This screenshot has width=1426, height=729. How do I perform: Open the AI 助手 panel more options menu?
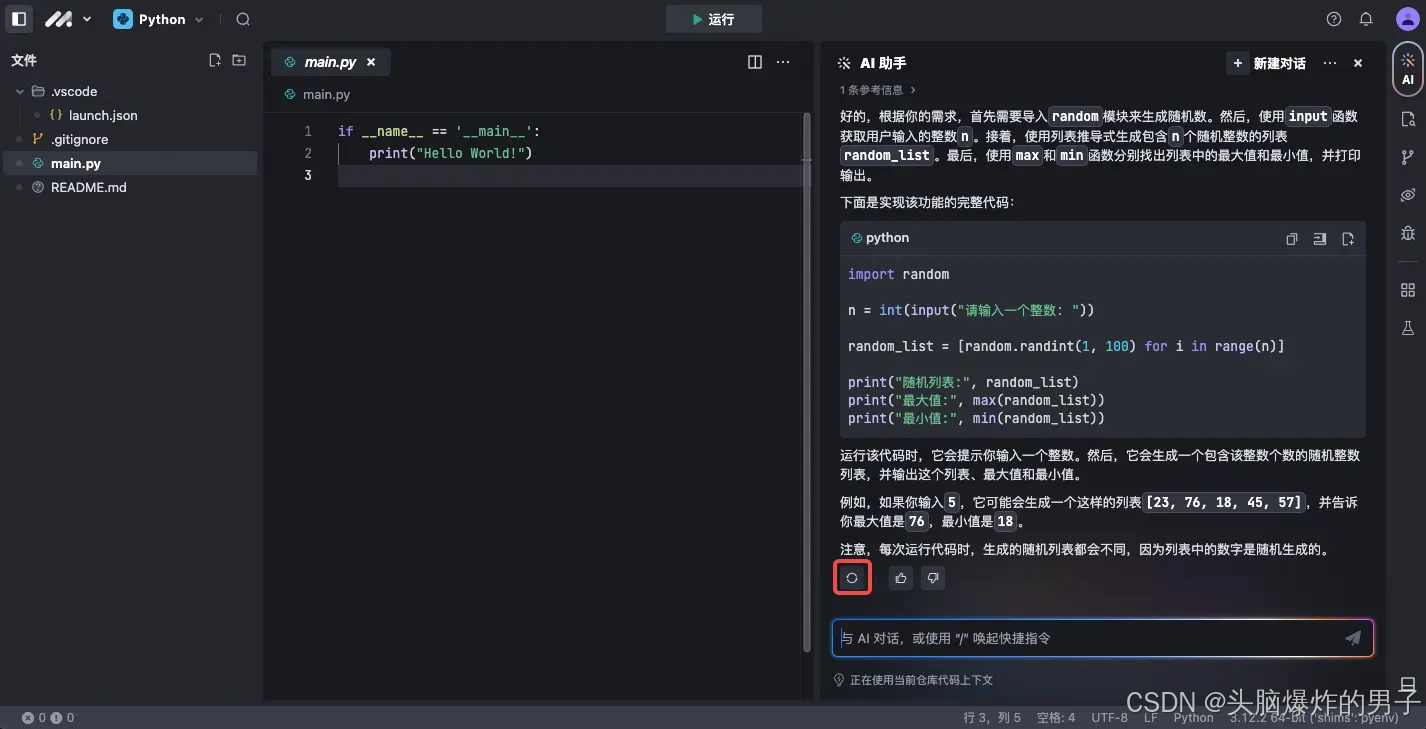(x=1330, y=62)
